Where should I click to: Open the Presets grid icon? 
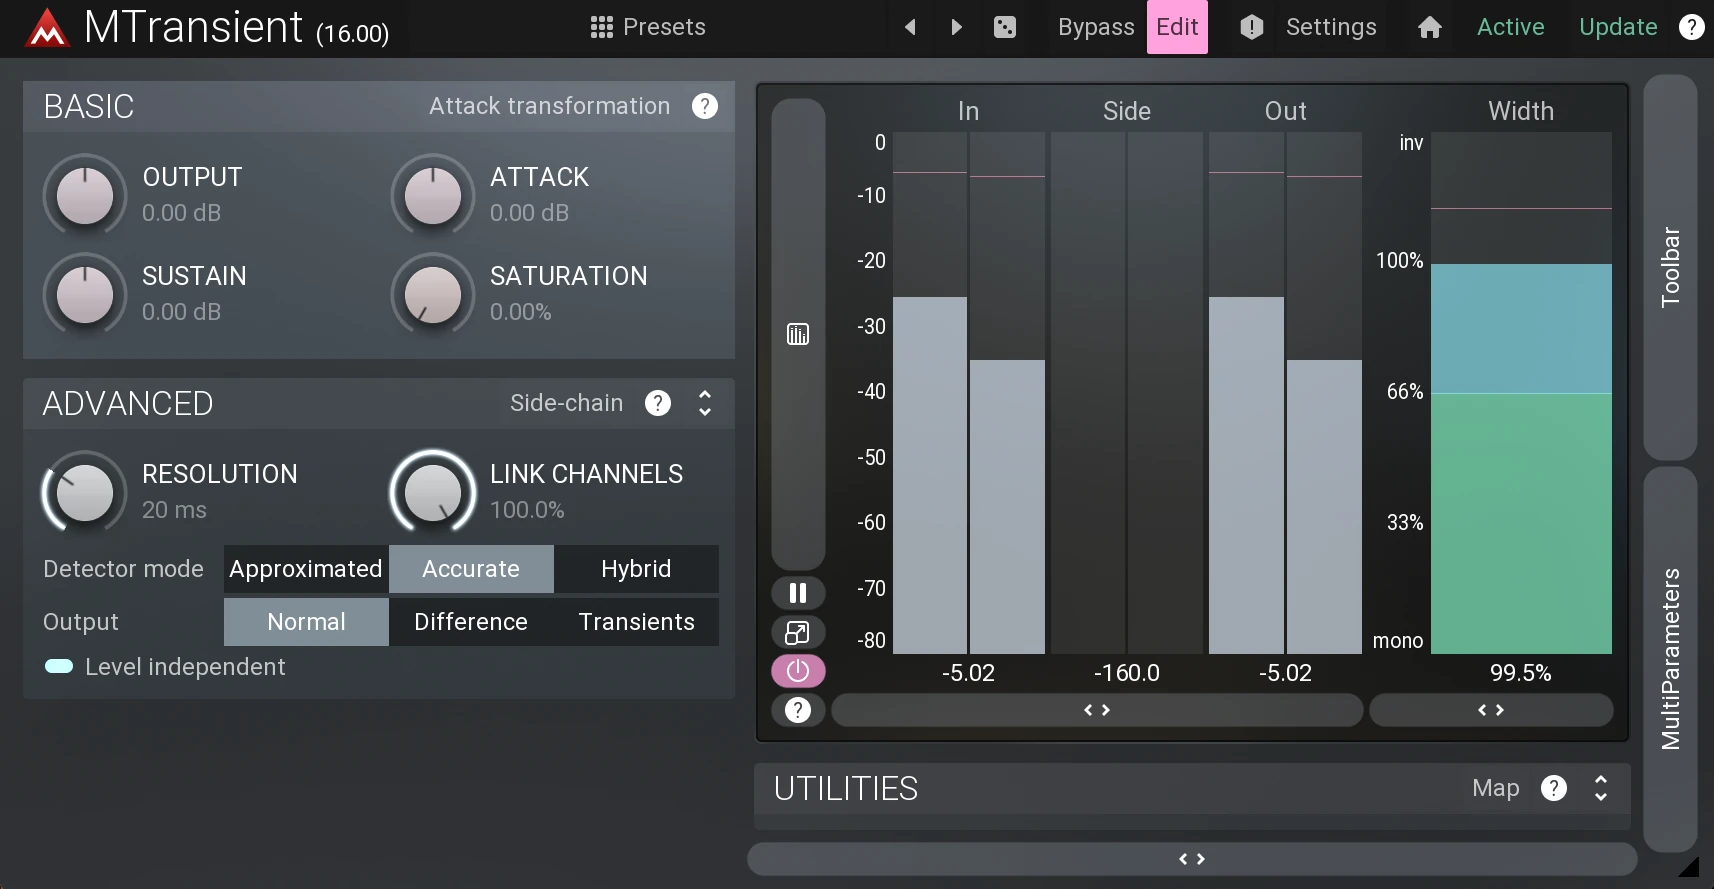602,27
